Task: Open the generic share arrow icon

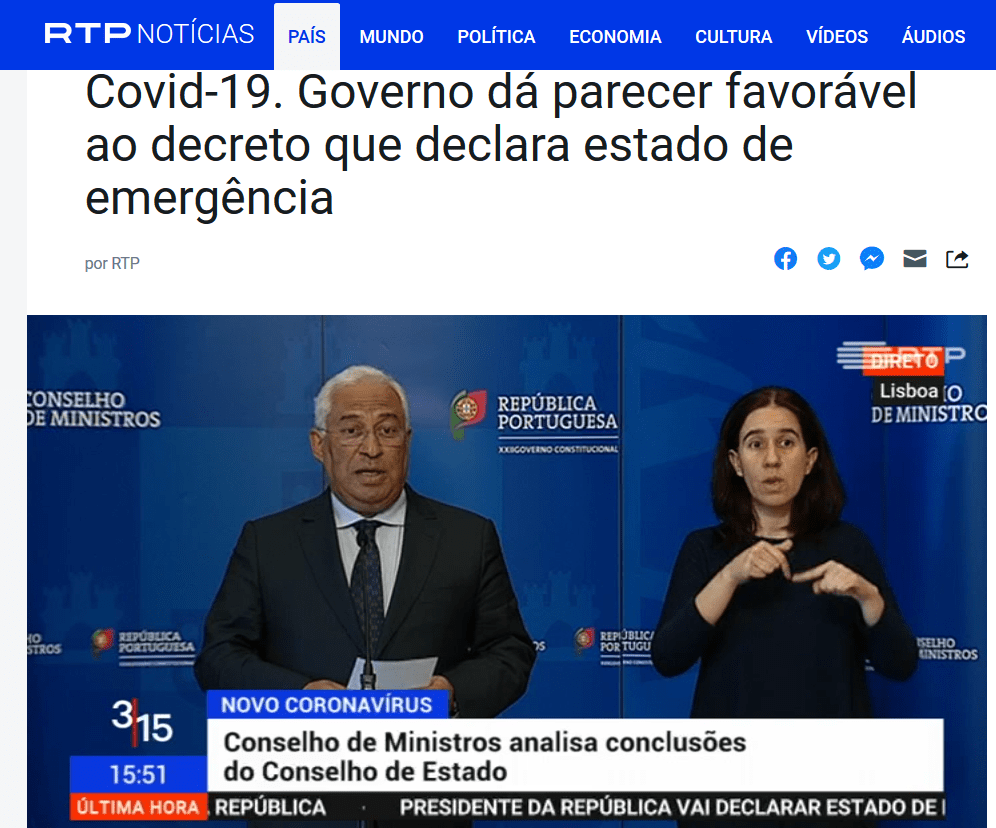Action: (x=957, y=259)
